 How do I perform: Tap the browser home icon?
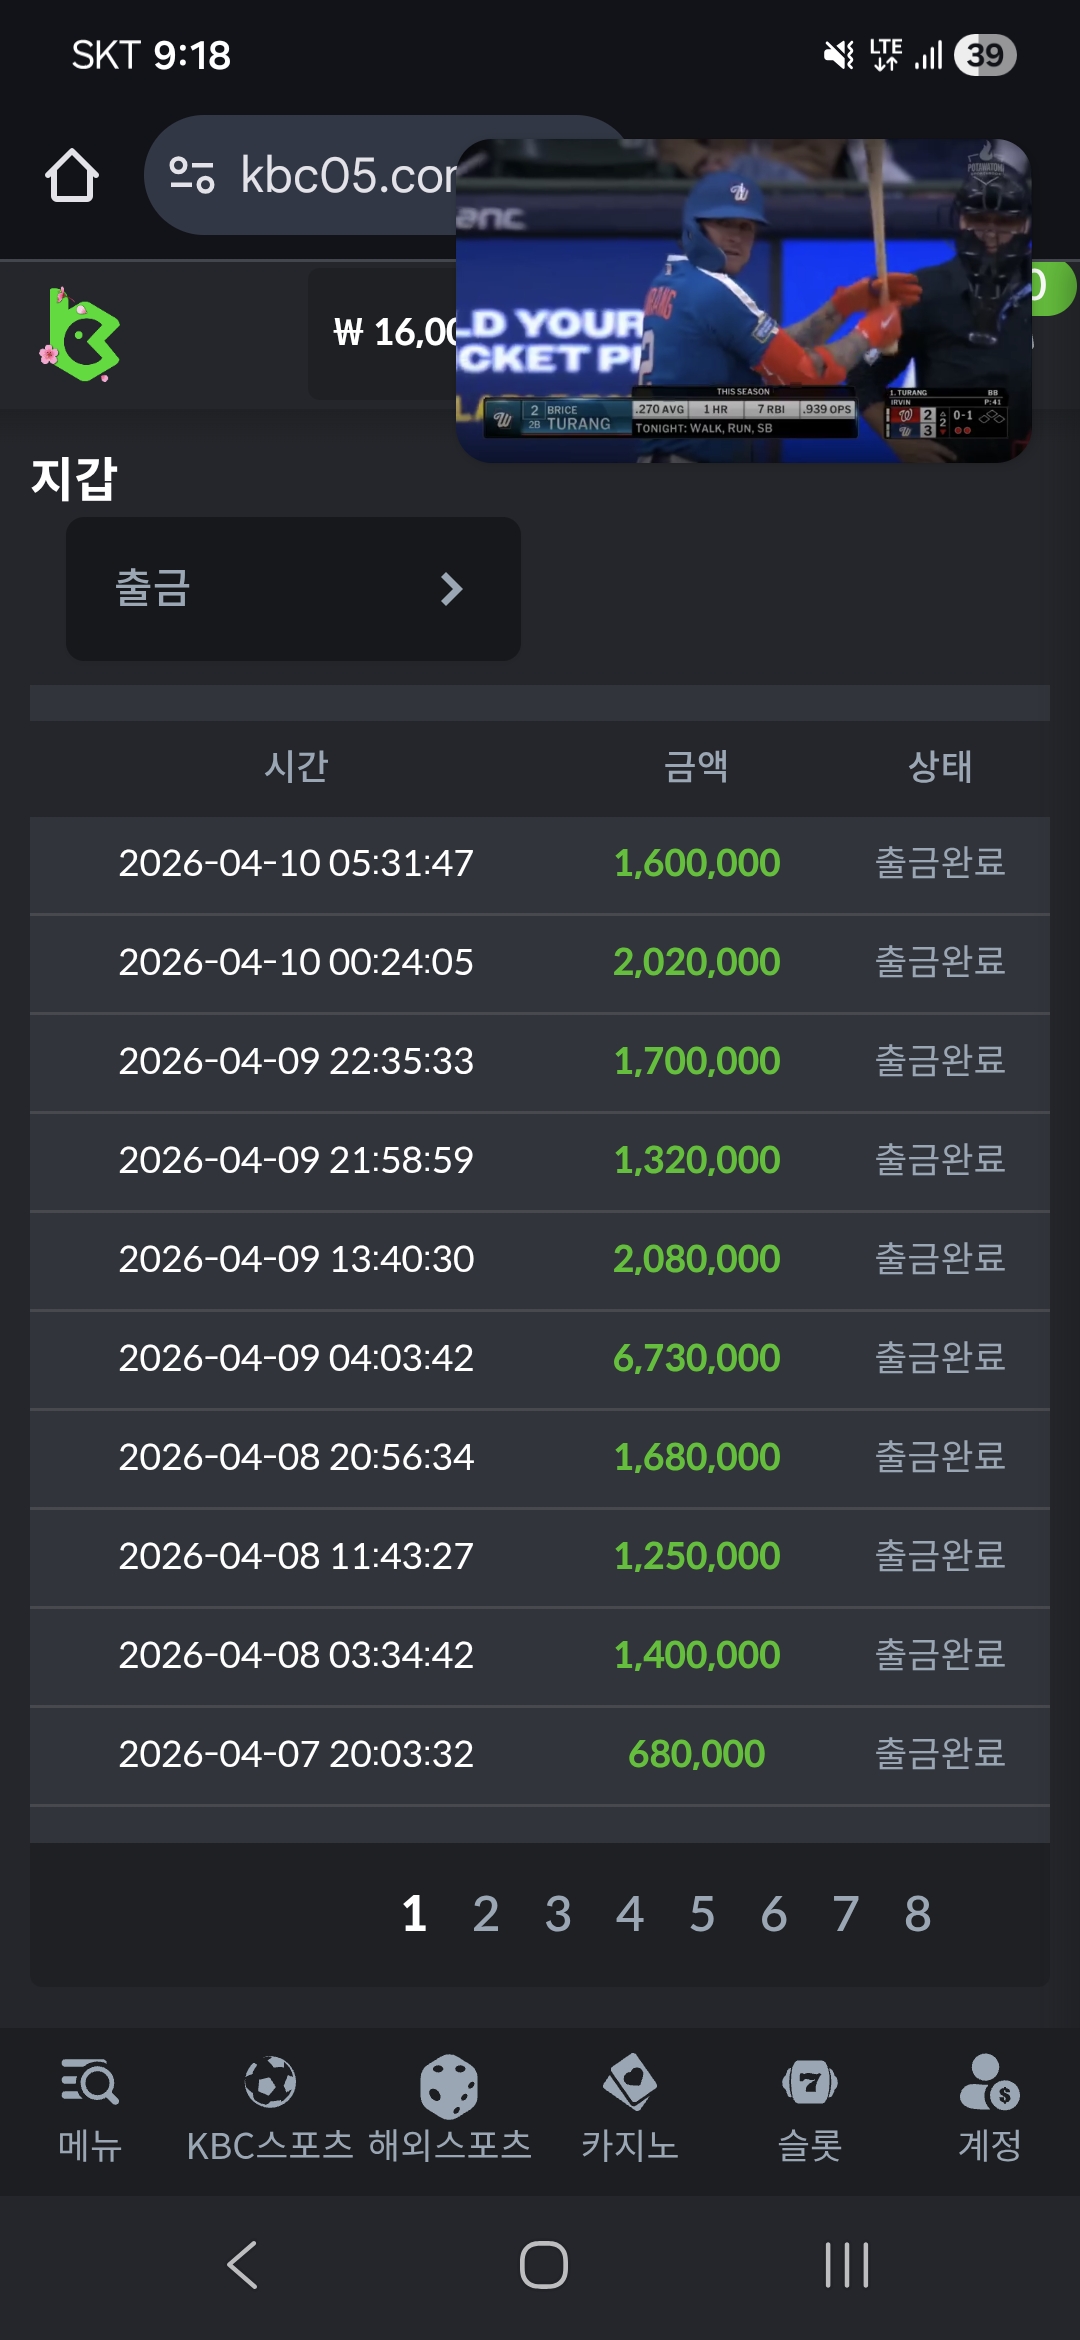pos(72,176)
